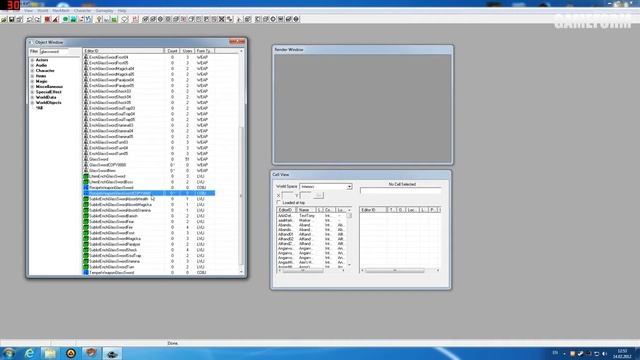Expand the Audio category in Object Window
This screenshot has width=640, height=360.
pyautogui.click(x=32, y=65)
